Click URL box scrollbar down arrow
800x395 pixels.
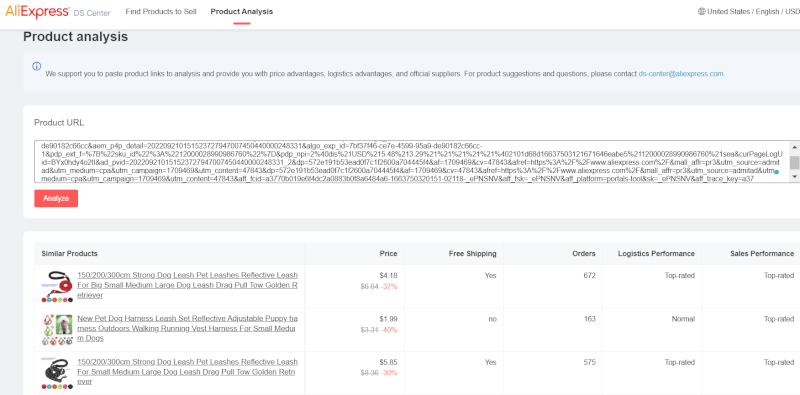[x=794, y=177]
